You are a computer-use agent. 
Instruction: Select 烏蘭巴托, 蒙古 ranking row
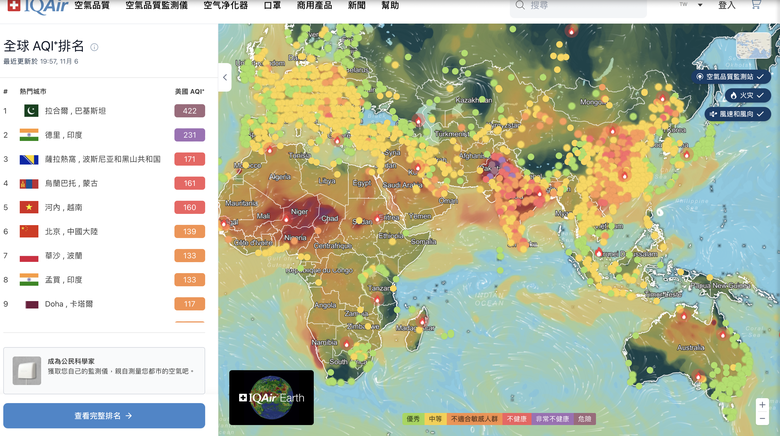point(104,183)
